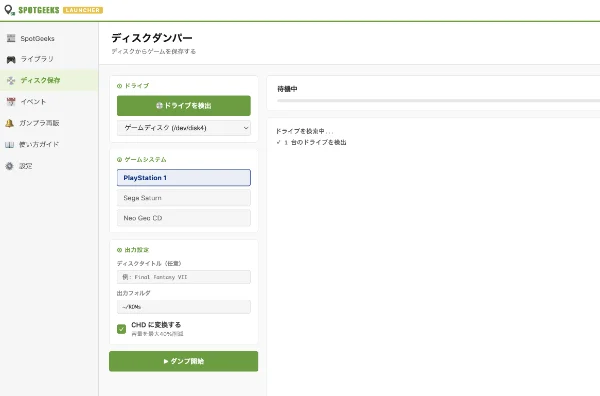Click the progress bar under 待機中
Image resolution: width=600 pixels, height=396 pixels.
pyautogui.click(x=439, y=101)
